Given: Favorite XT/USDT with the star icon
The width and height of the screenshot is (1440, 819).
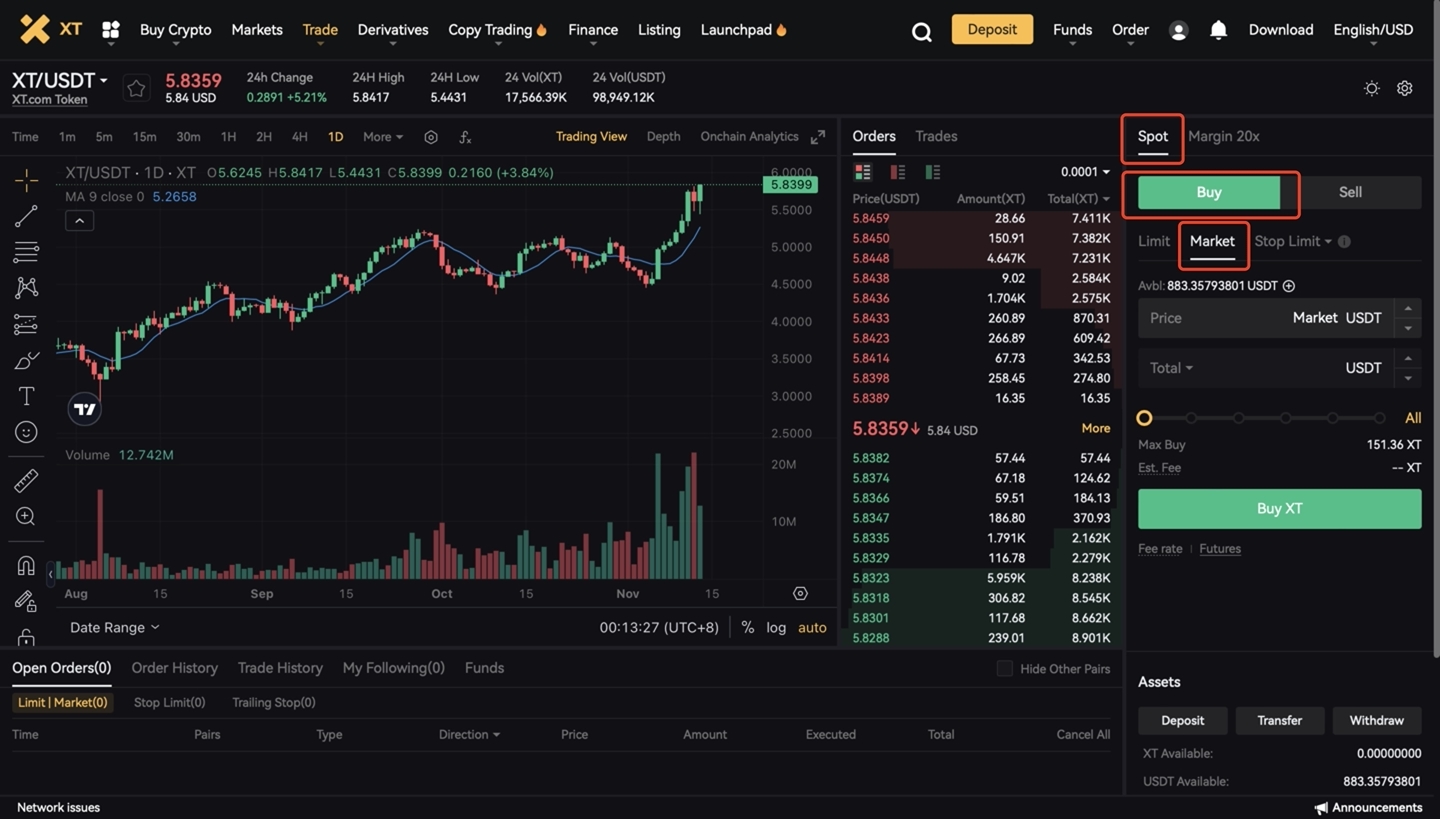Looking at the screenshot, I should point(136,89).
